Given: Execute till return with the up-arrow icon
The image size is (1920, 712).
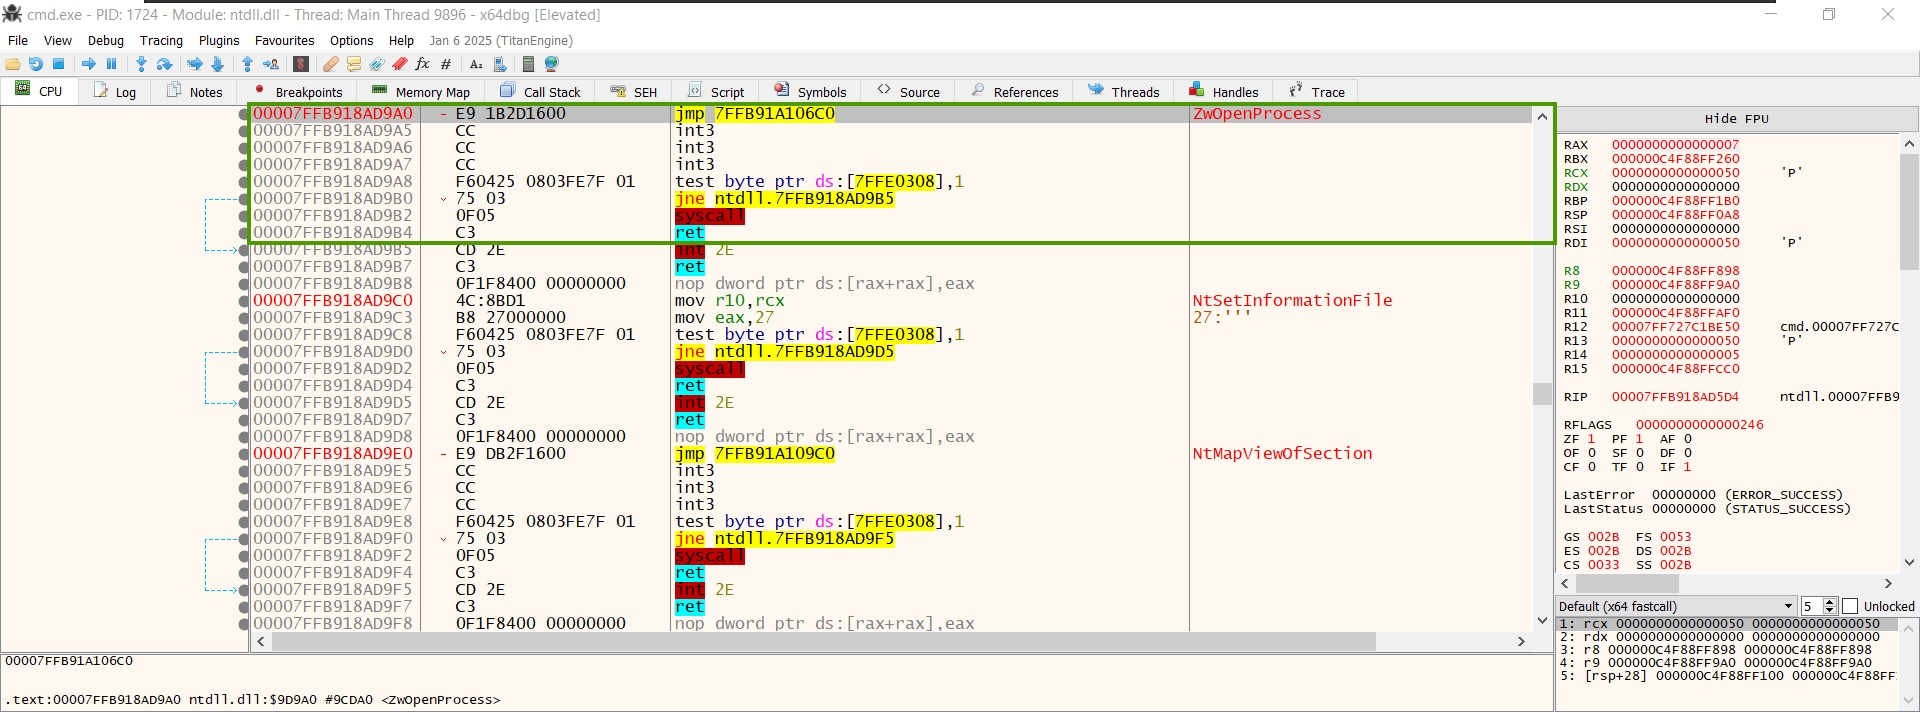Looking at the screenshot, I should coord(247,64).
